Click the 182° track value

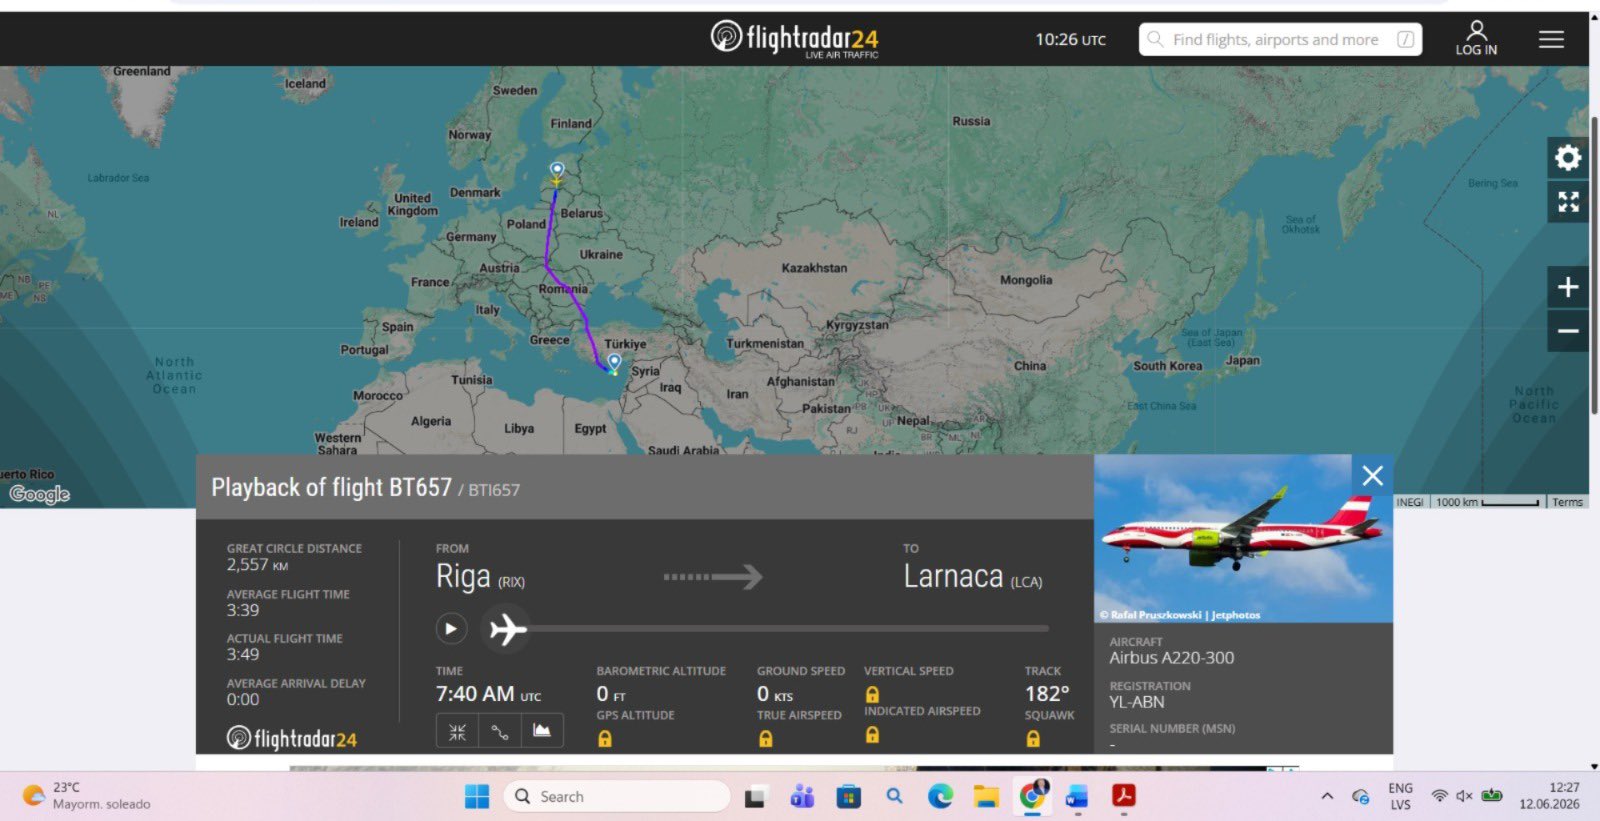click(x=1047, y=694)
